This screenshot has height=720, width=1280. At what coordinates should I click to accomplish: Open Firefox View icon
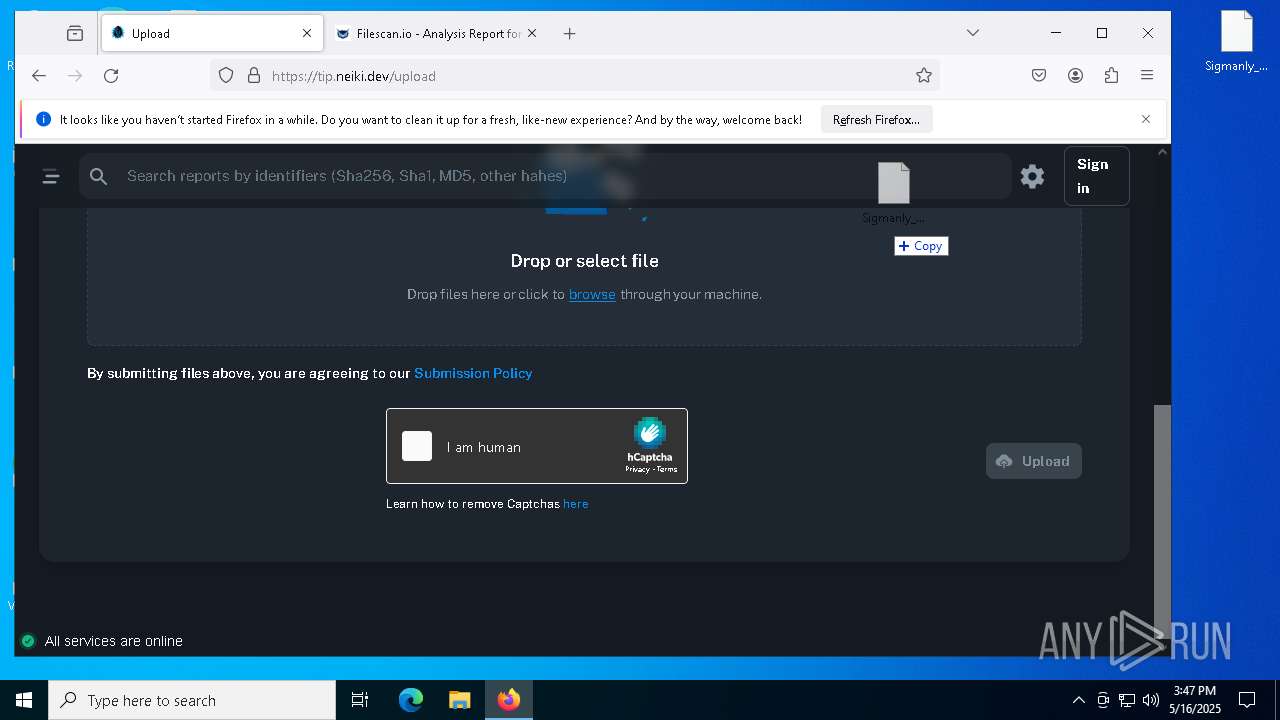point(75,33)
